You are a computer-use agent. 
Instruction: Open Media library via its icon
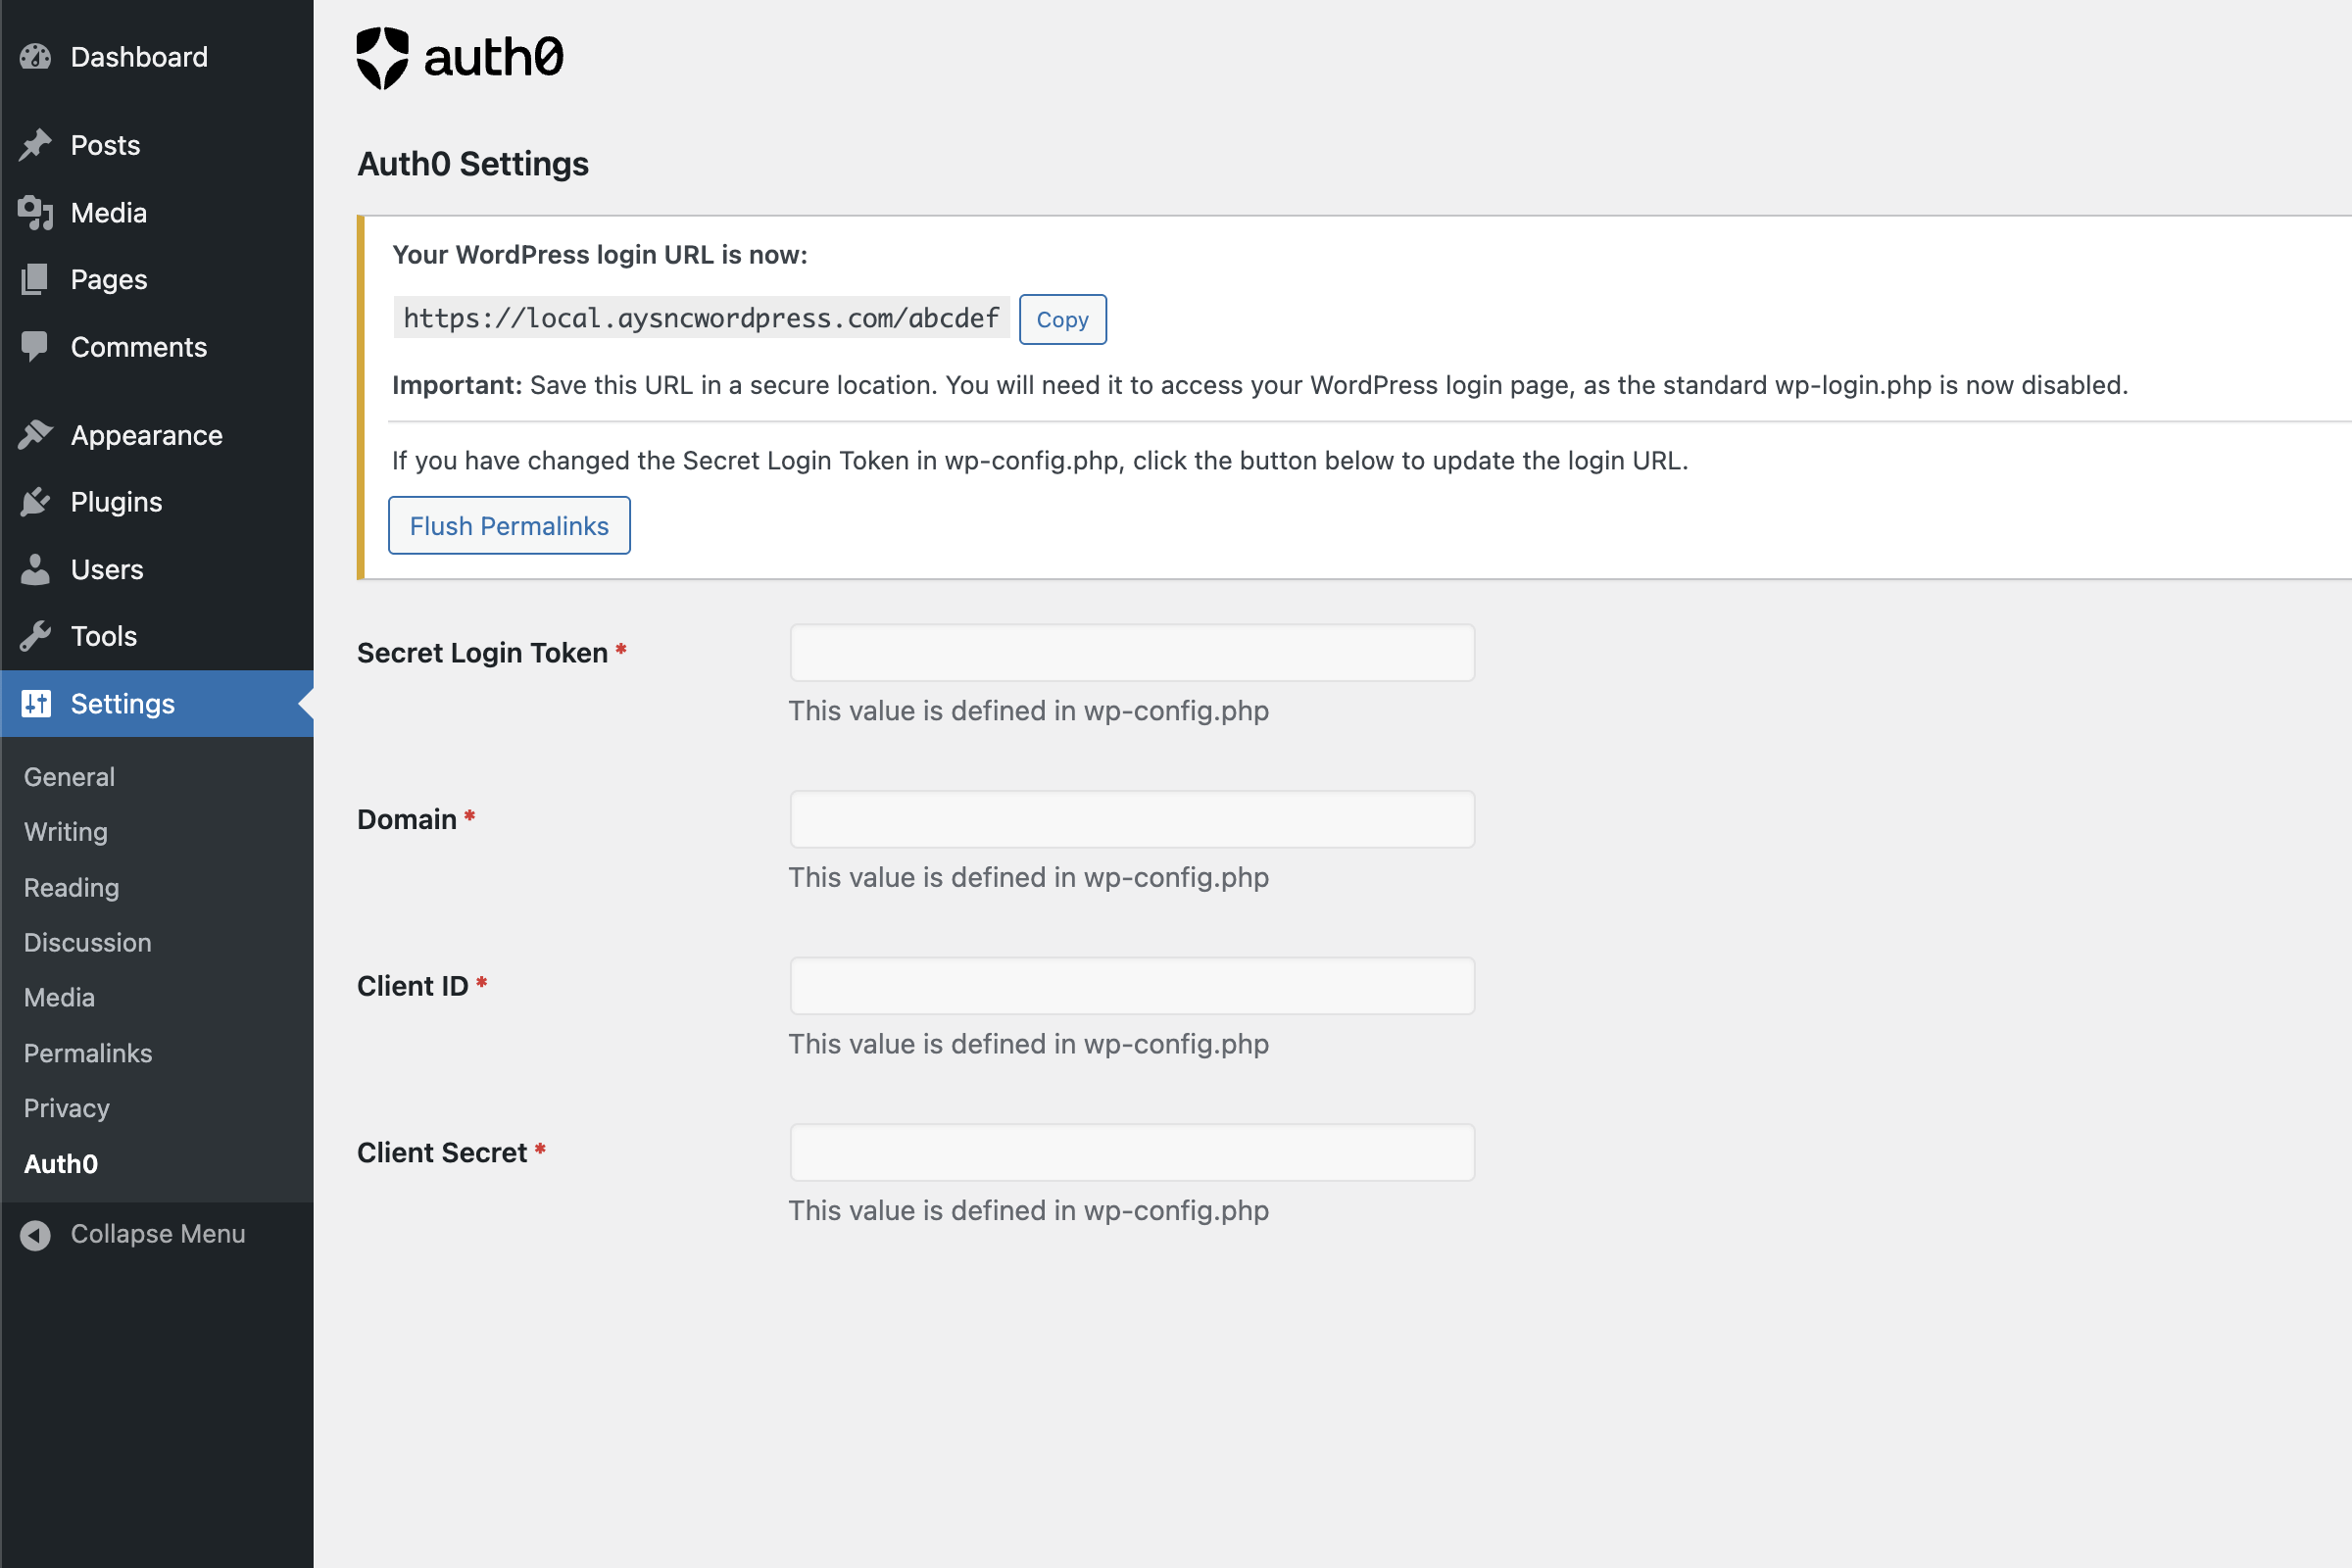coord(35,212)
